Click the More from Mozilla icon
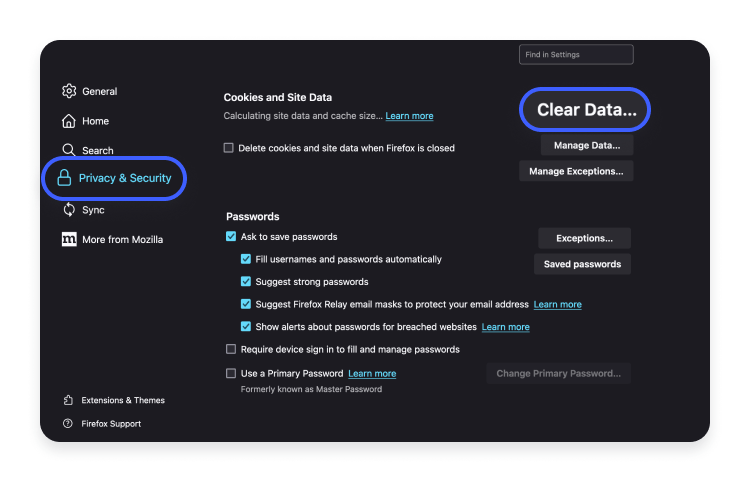Image resolution: width=750 pixels, height=482 pixels. [x=69, y=240]
